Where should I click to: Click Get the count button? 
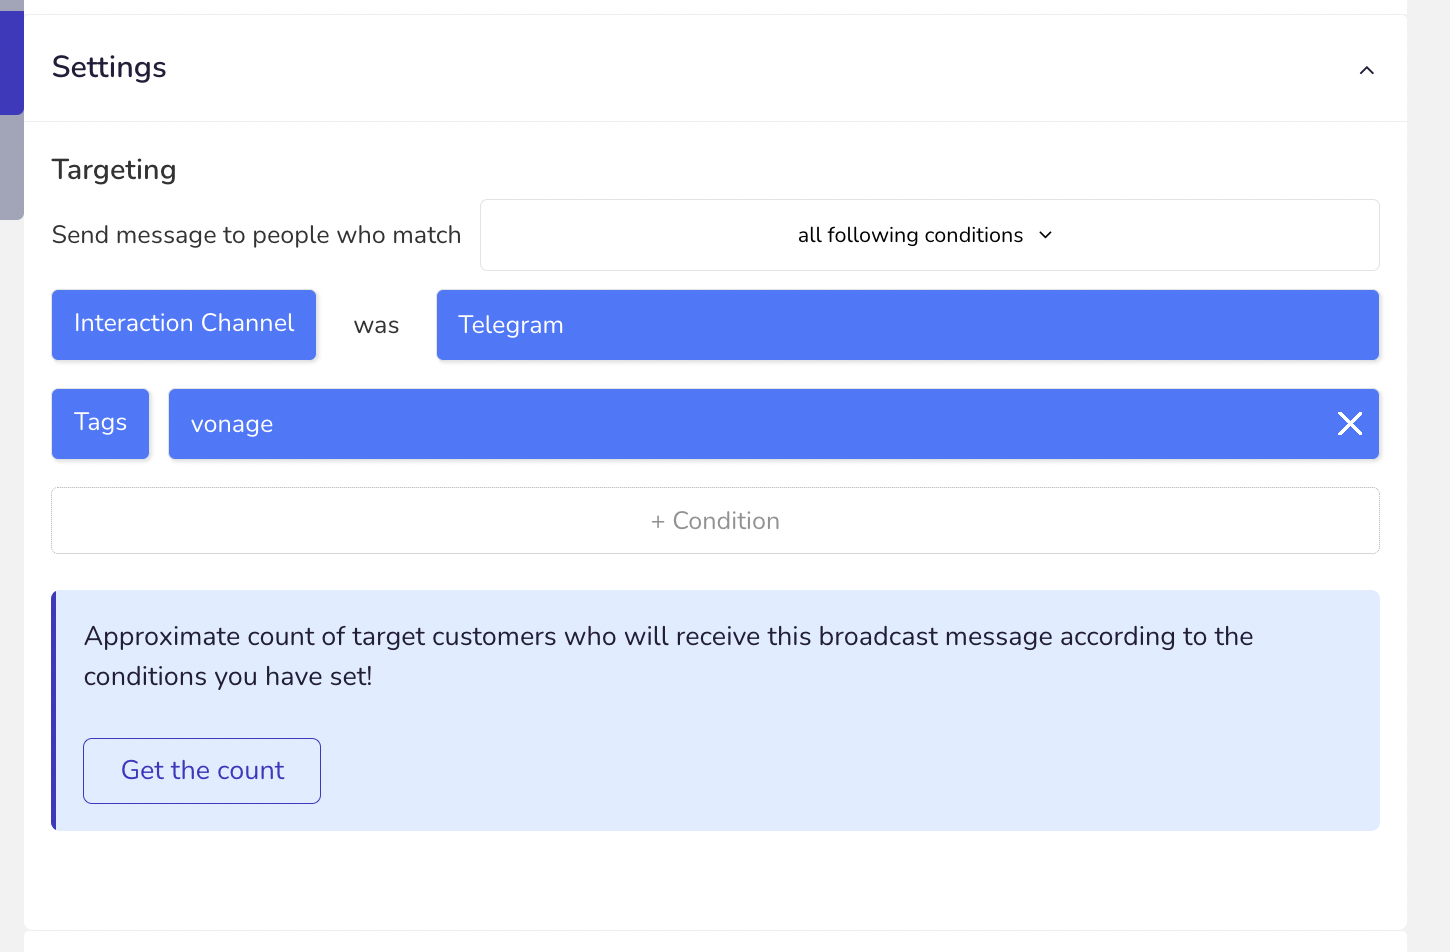coord(202,771)
